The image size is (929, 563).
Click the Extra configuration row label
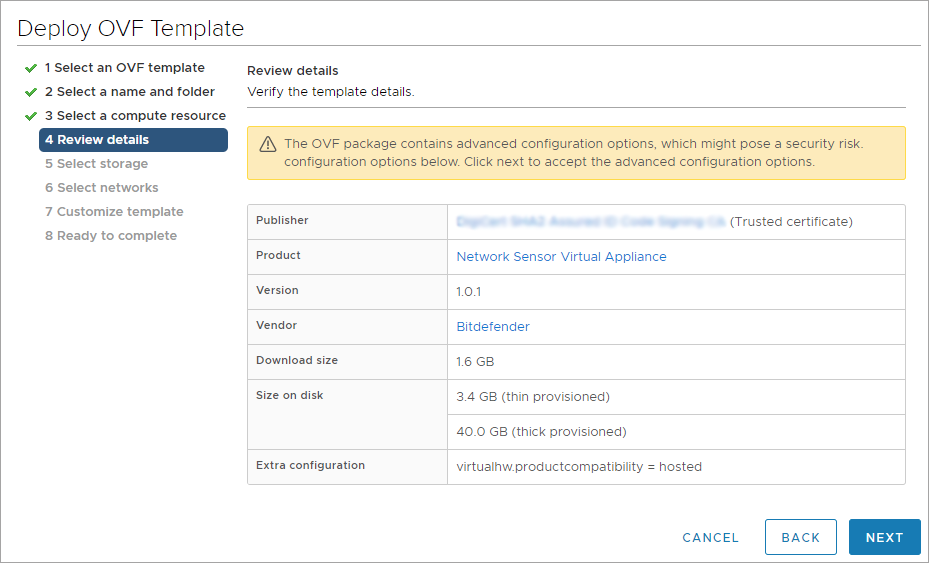[310, 465]
